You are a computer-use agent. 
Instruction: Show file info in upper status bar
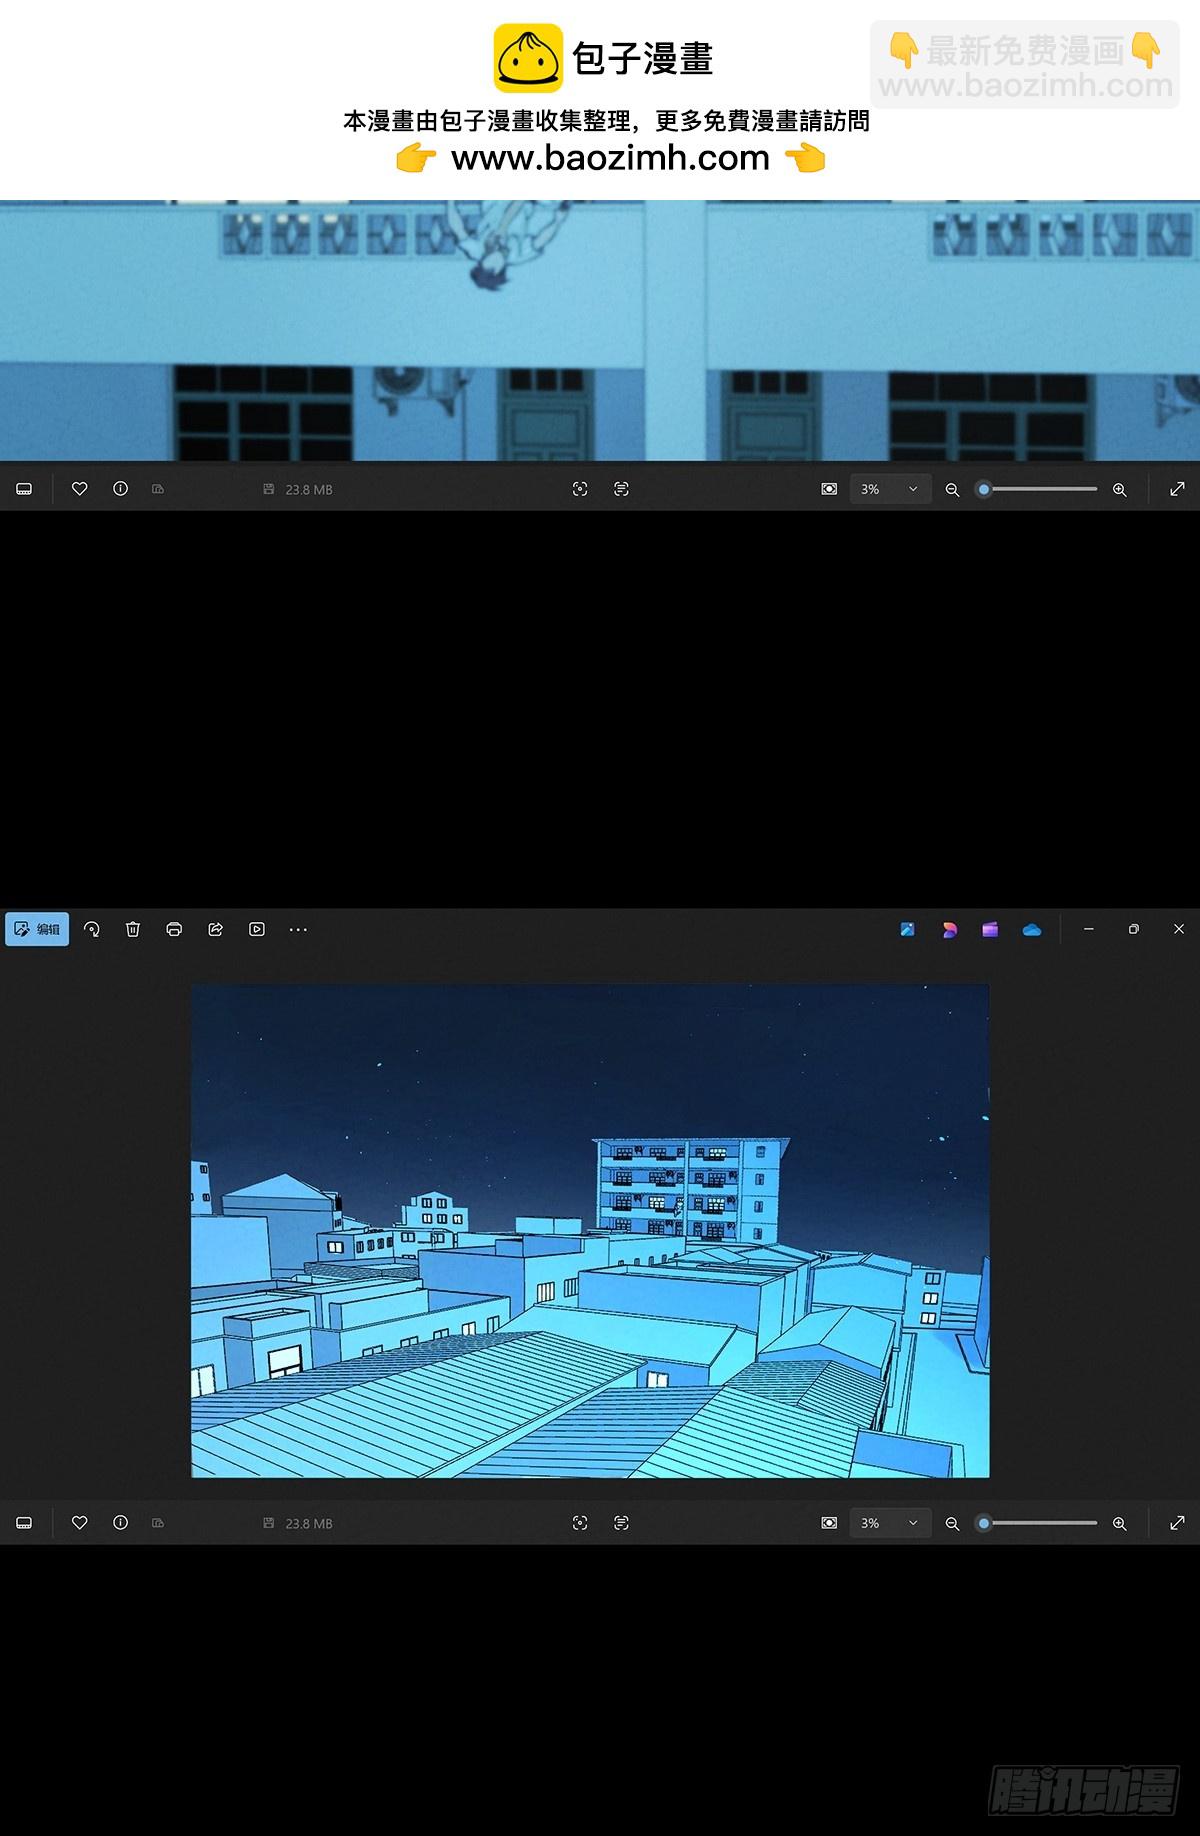[x=121, y=488]
